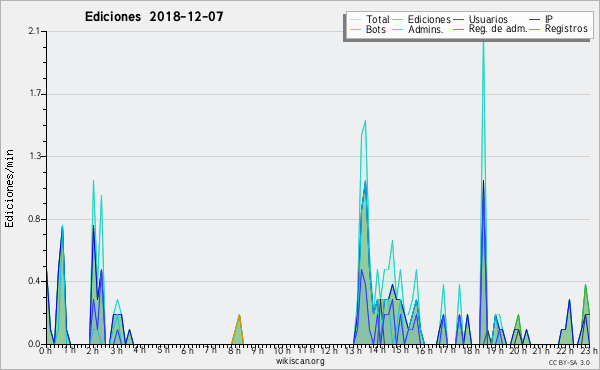This screenshot has height=370, width=600.
Task: Click the '0.4' y-axis value
Action: (x=34, y=281)
